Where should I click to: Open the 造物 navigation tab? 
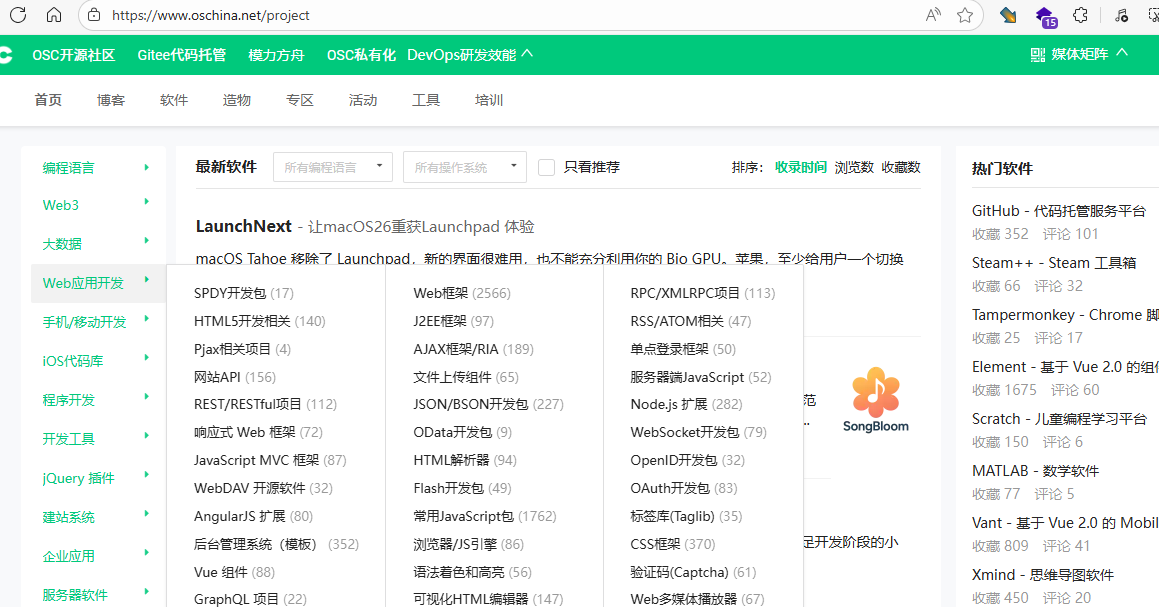(x=237, y=100)
